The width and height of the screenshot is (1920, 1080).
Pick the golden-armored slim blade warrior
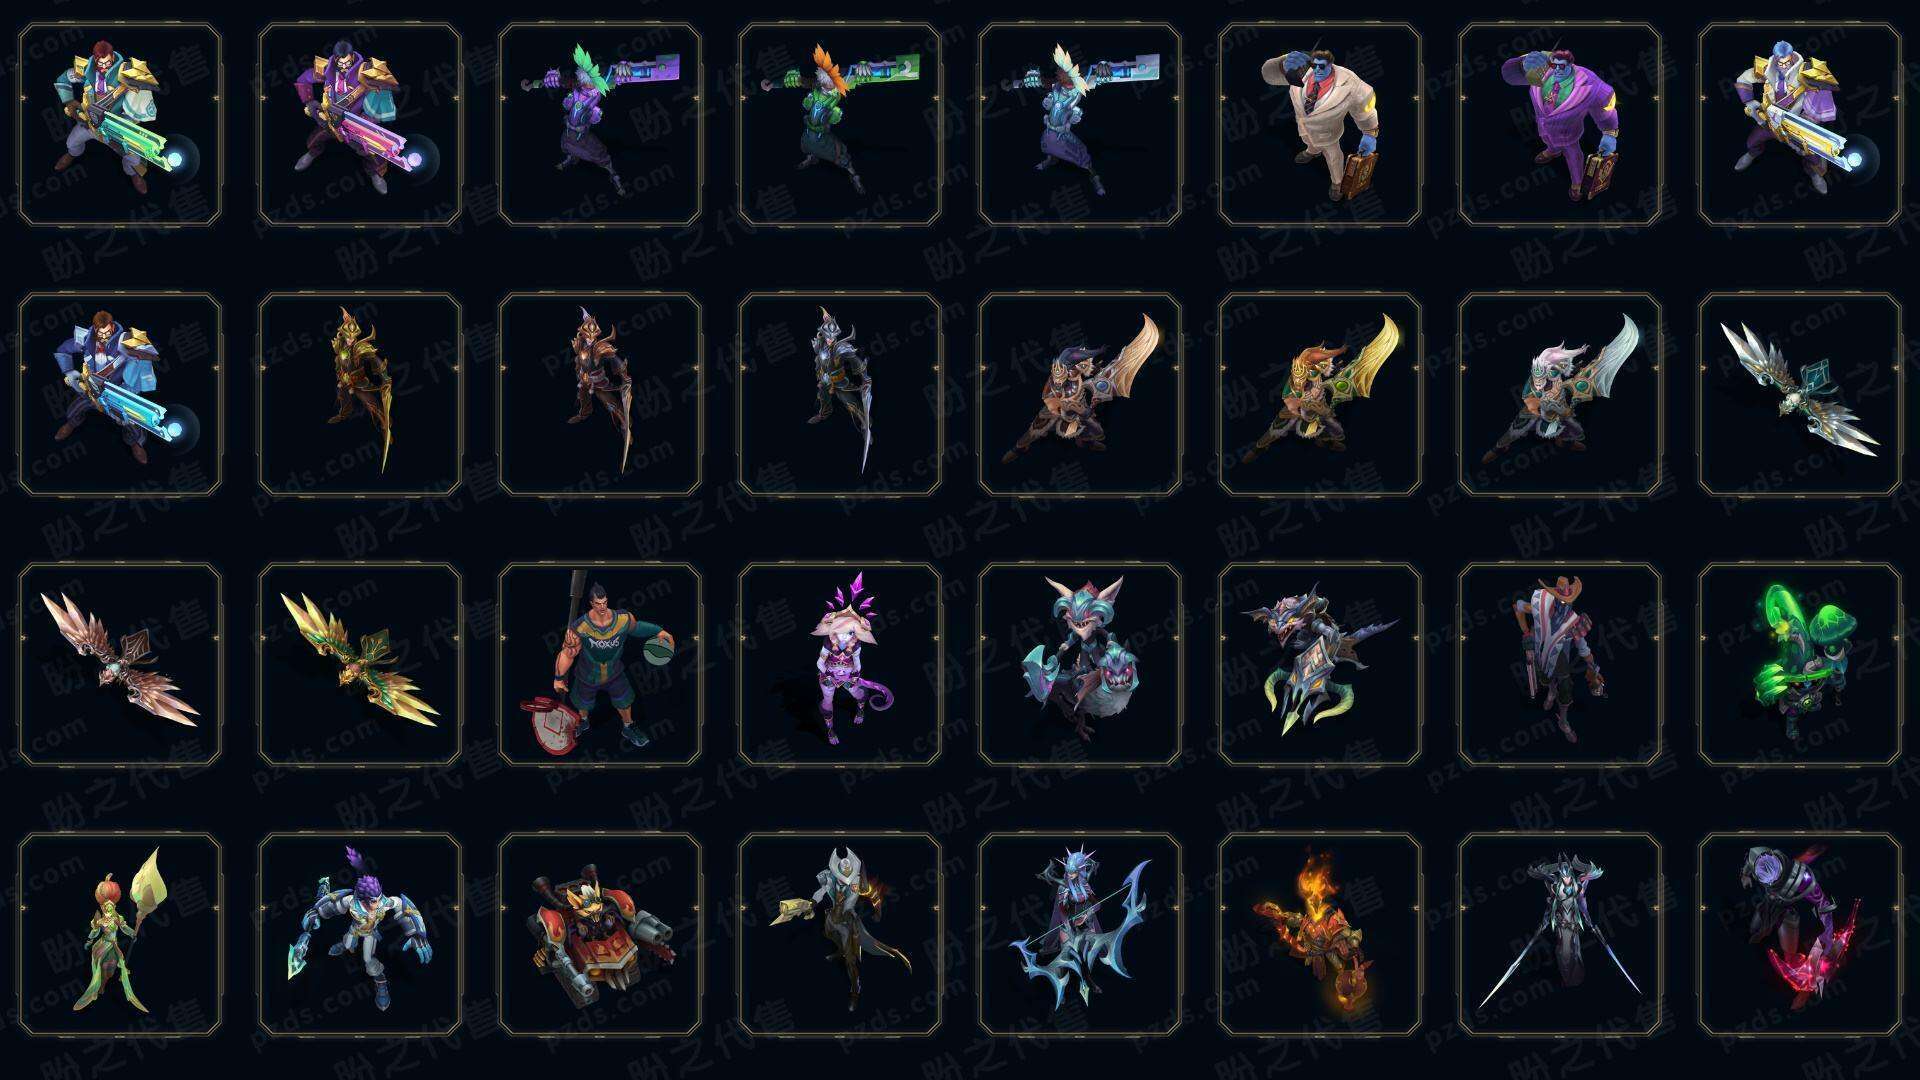click(360, 394)
